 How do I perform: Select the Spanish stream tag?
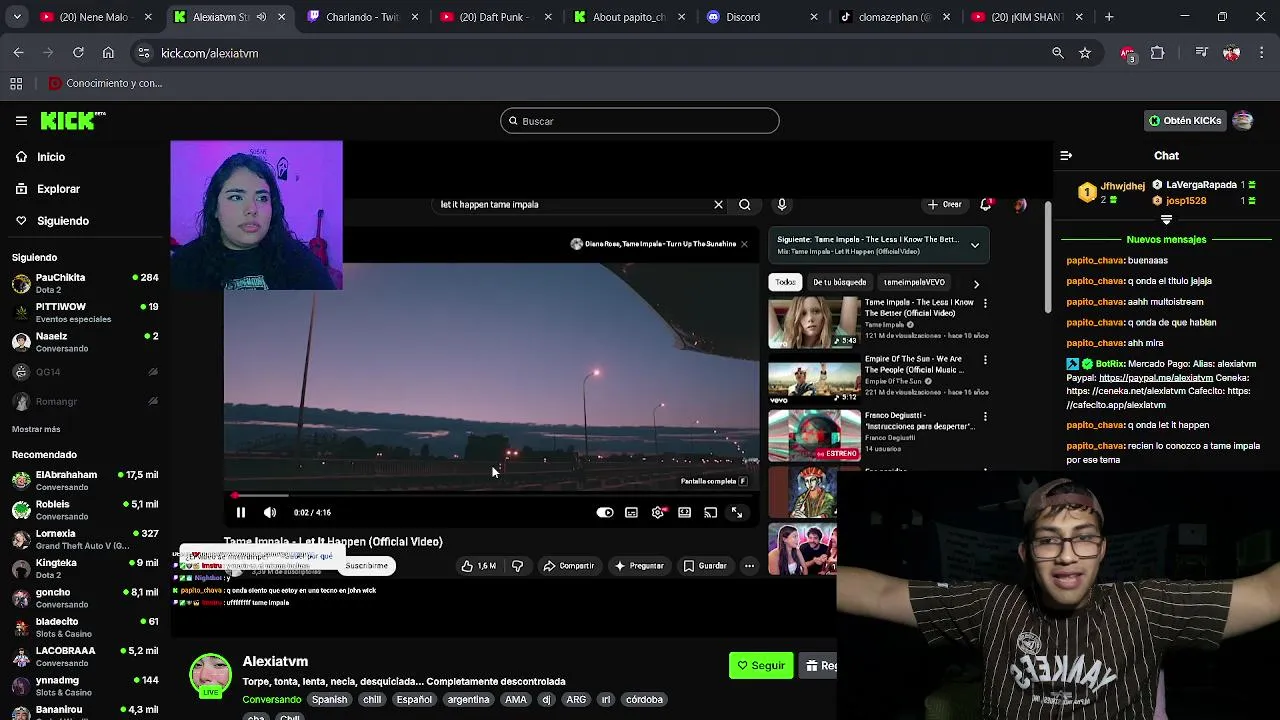tap(329, 699)
